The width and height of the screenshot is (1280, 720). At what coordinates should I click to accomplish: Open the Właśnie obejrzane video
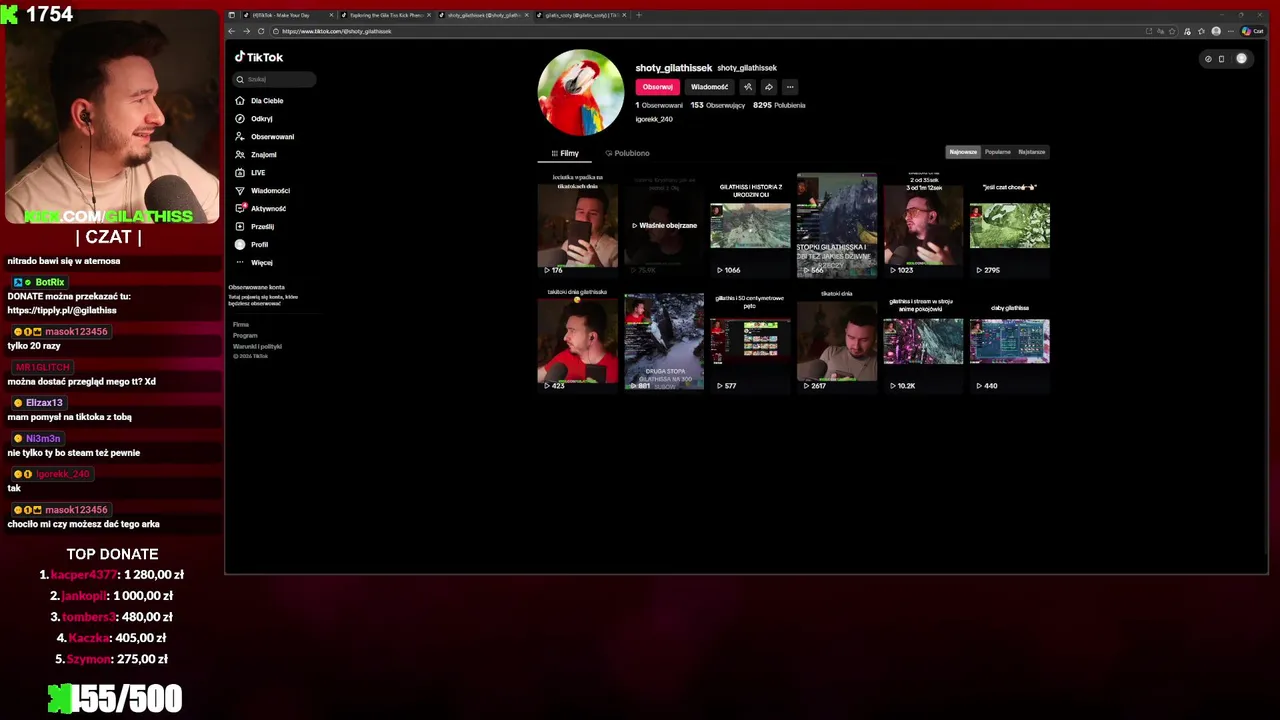(x=664, y=225)
